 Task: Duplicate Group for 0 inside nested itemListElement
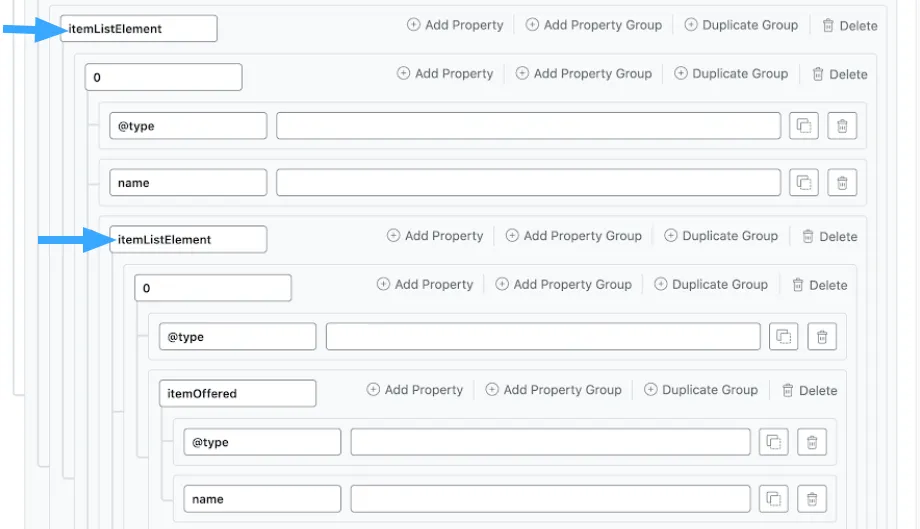[x=712, y=284]
